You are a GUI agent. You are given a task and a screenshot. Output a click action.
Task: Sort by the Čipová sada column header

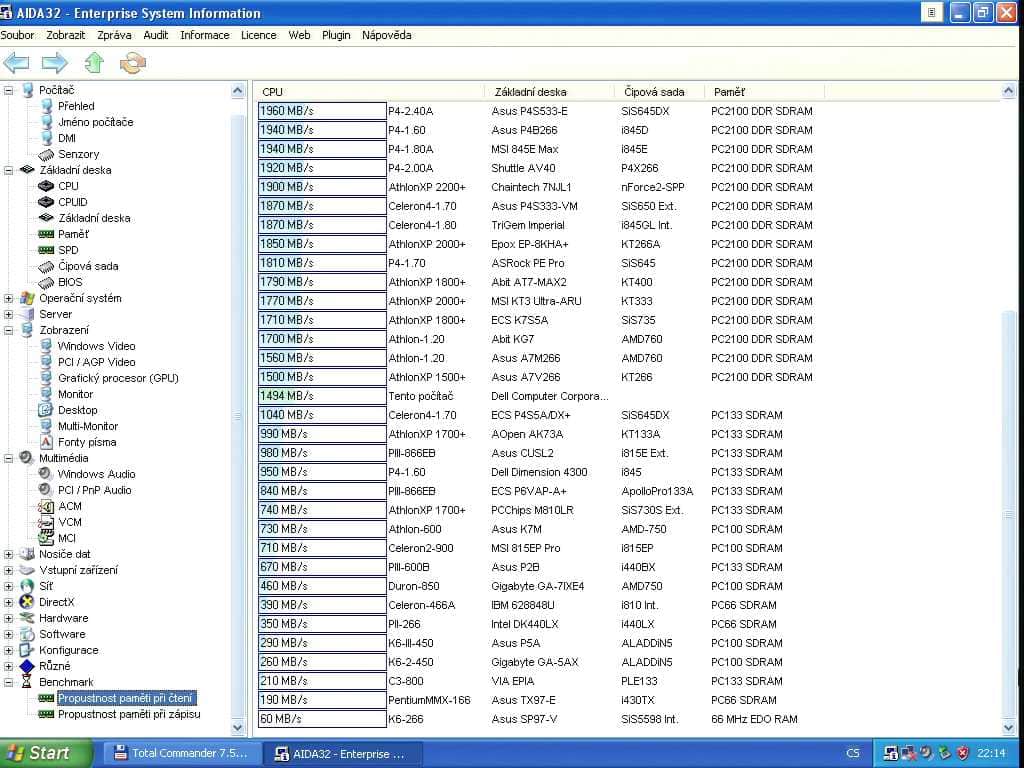[660, 92]
